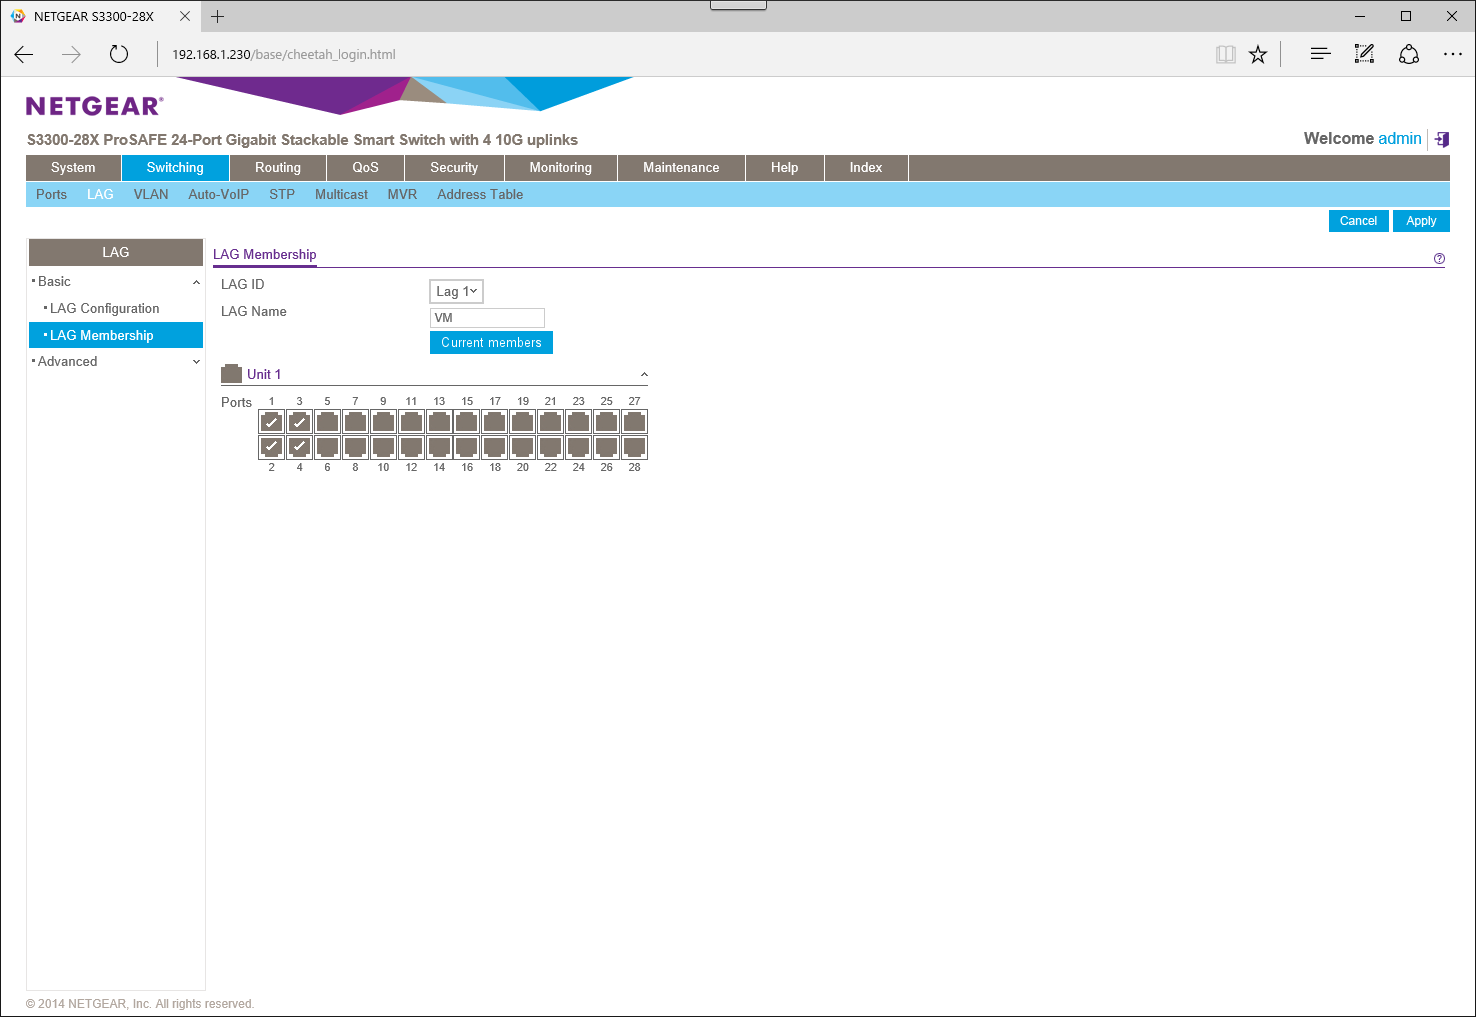
Task: Collapse the Unit 1 ports panel
Action: point(644,374)
